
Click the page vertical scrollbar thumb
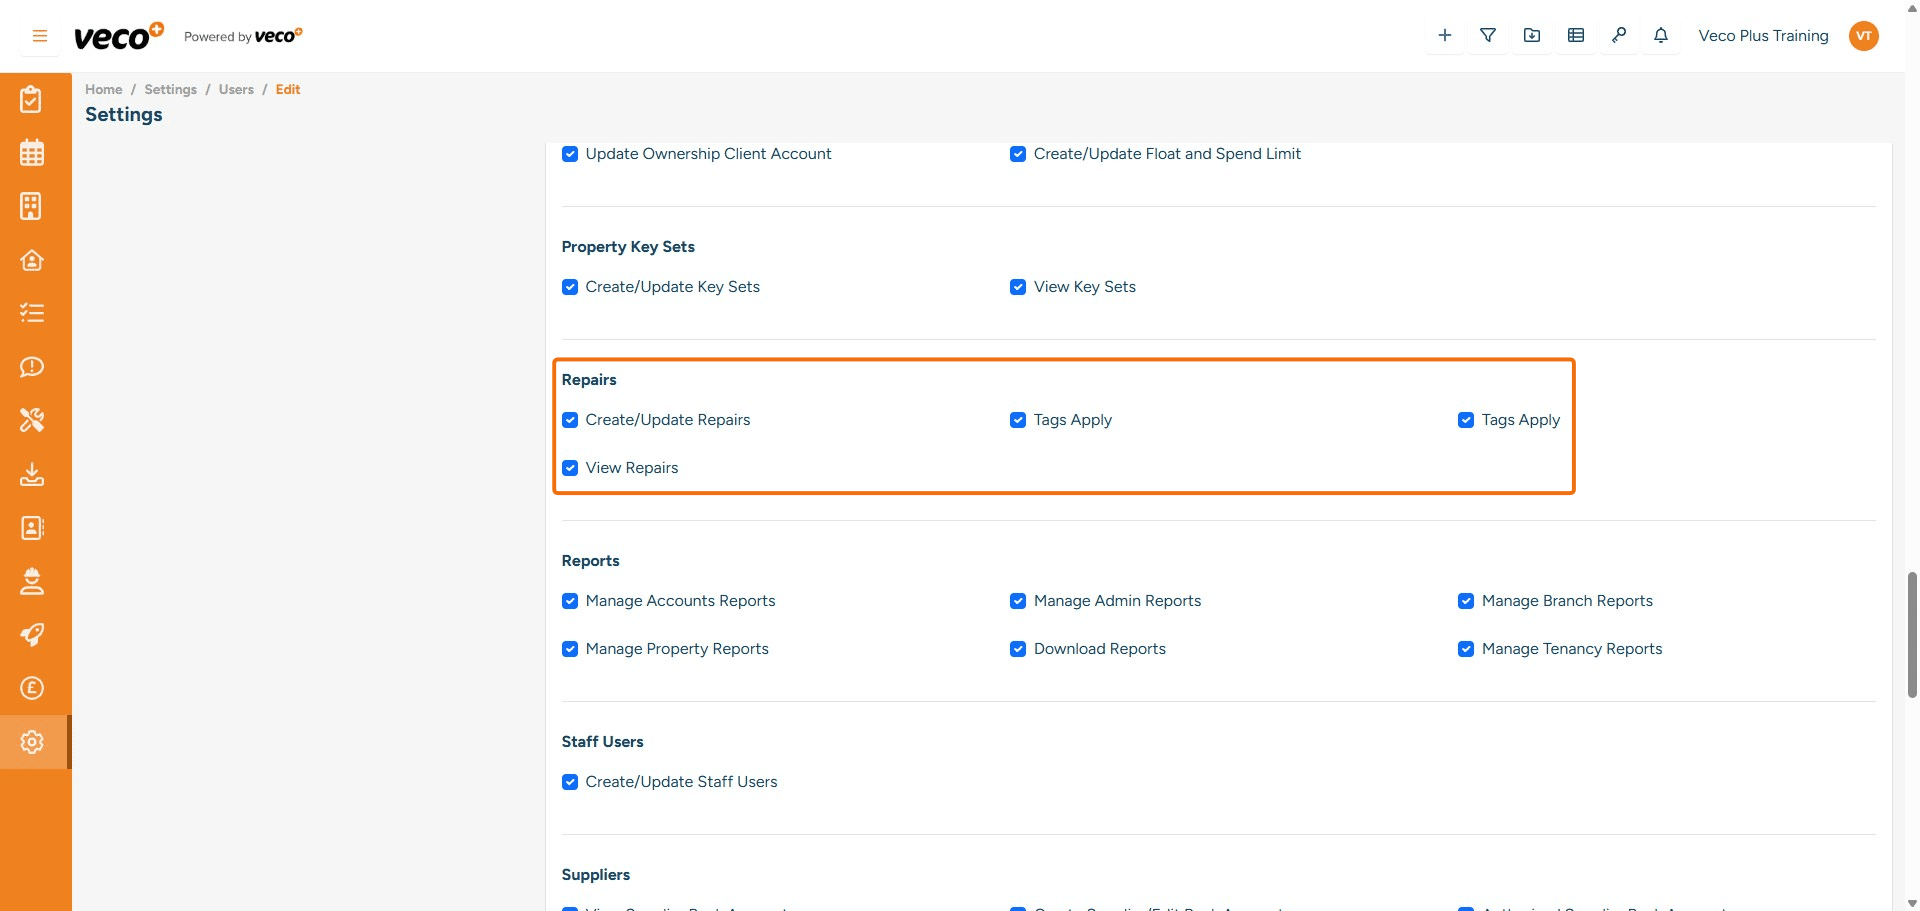1912,634
